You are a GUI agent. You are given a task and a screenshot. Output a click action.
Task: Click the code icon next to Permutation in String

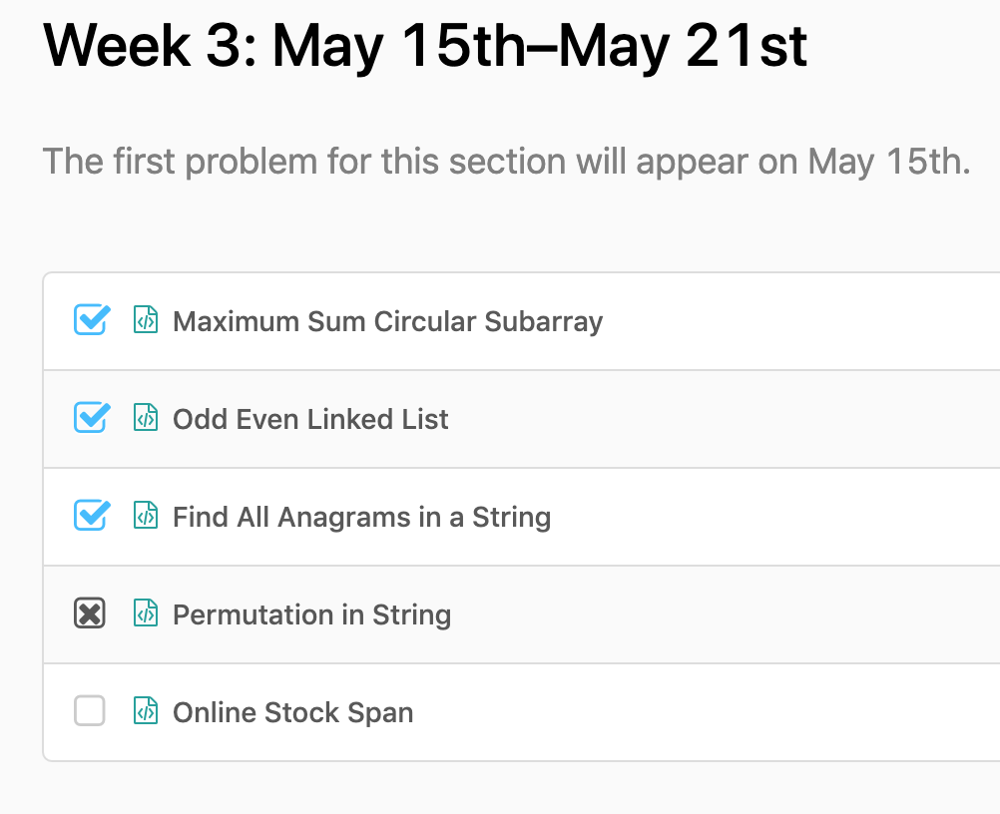tap(145, 613)
